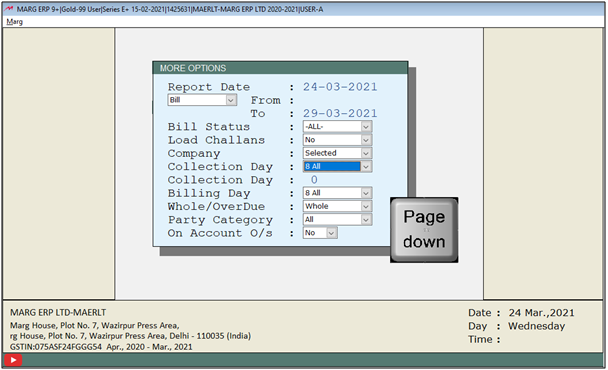The image size is (608, 370).
Task: Click the To date value 29-03-2021
Action: (340, 113)
